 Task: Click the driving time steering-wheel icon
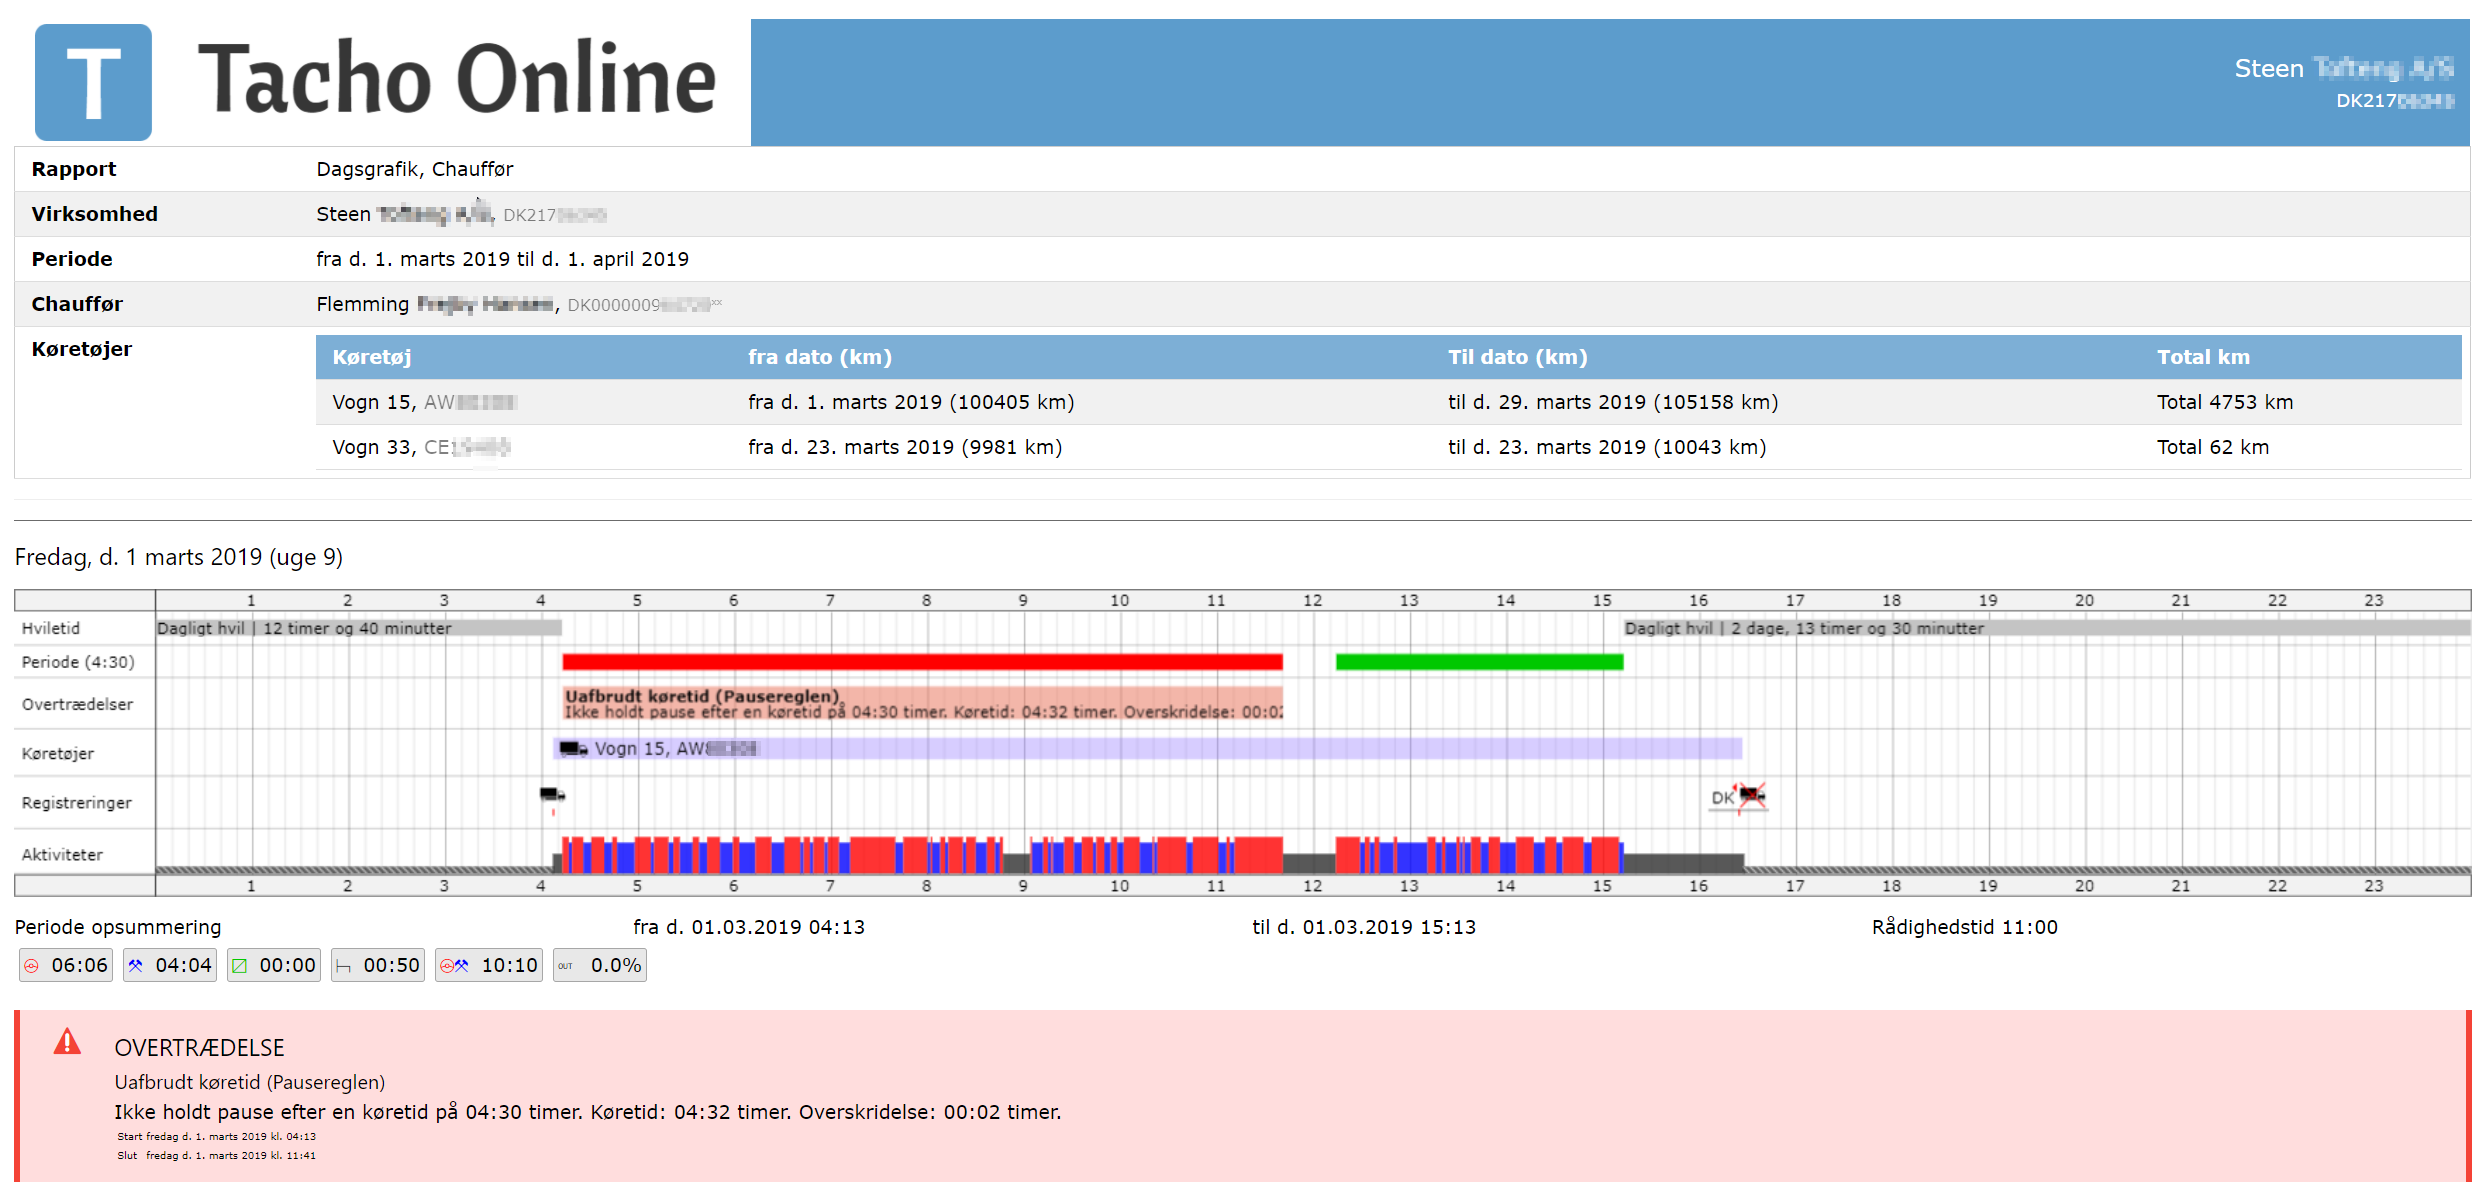pos(32,966)
